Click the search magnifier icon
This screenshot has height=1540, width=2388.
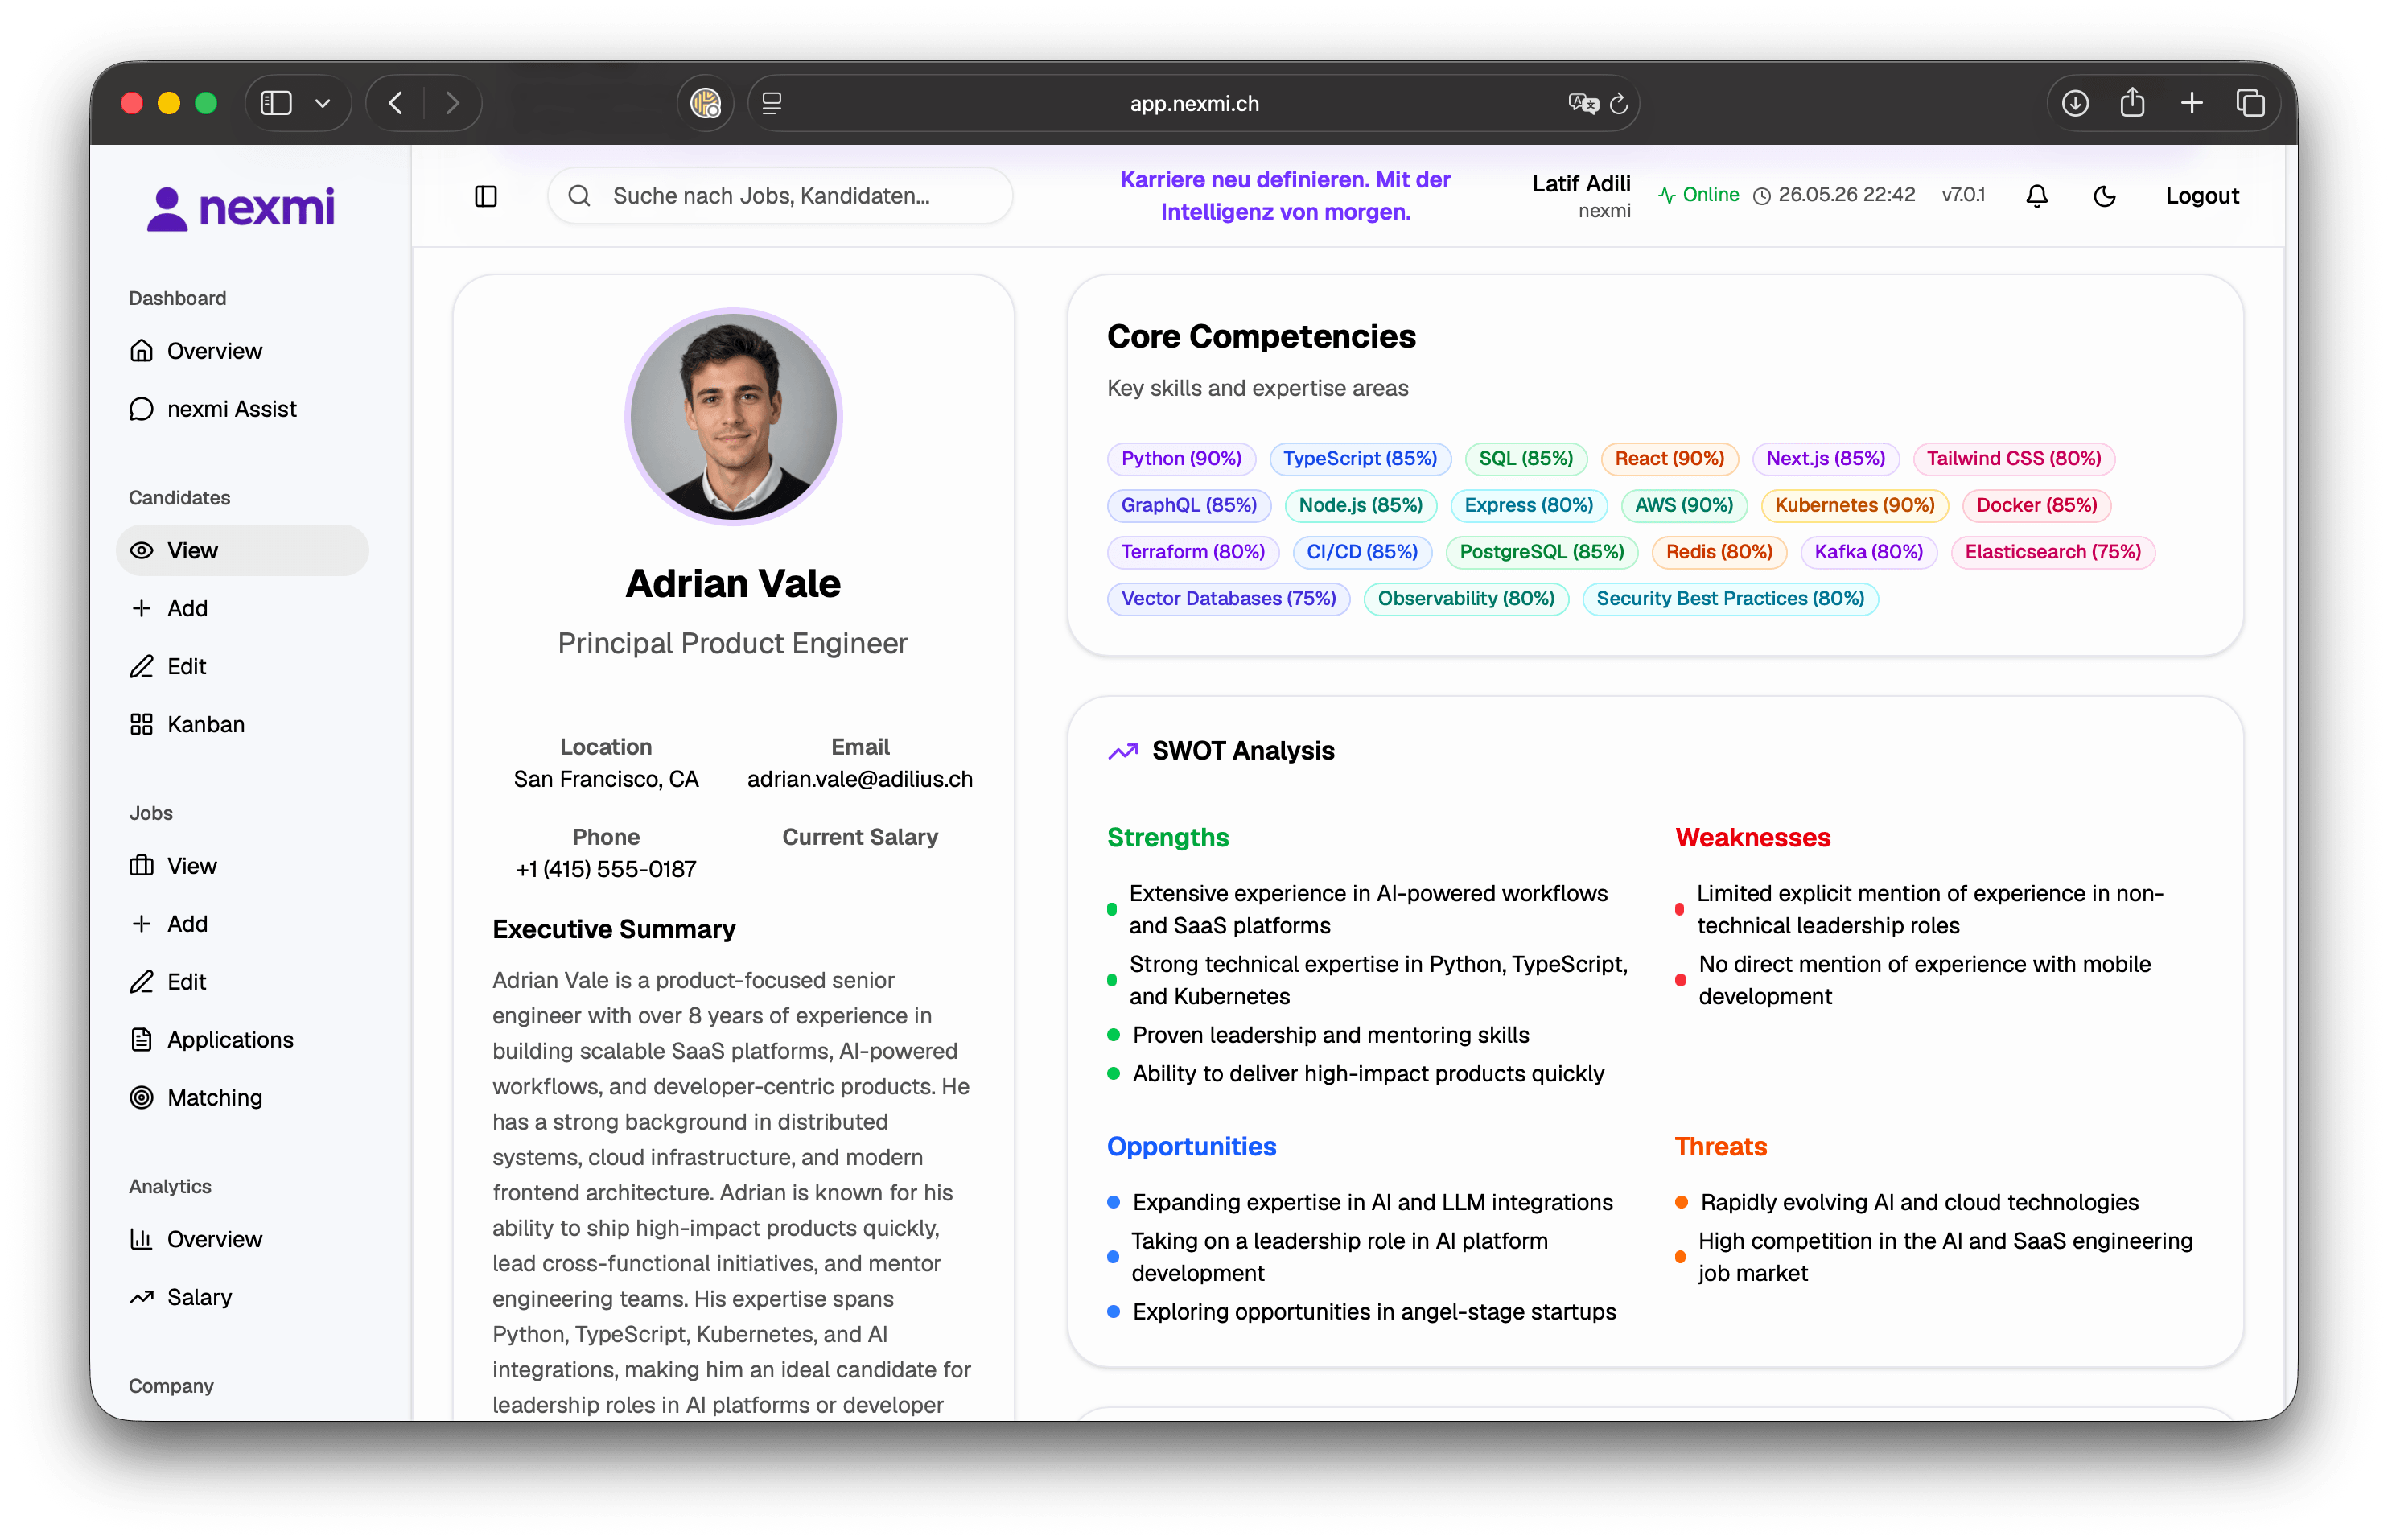(x=580, y=196)
